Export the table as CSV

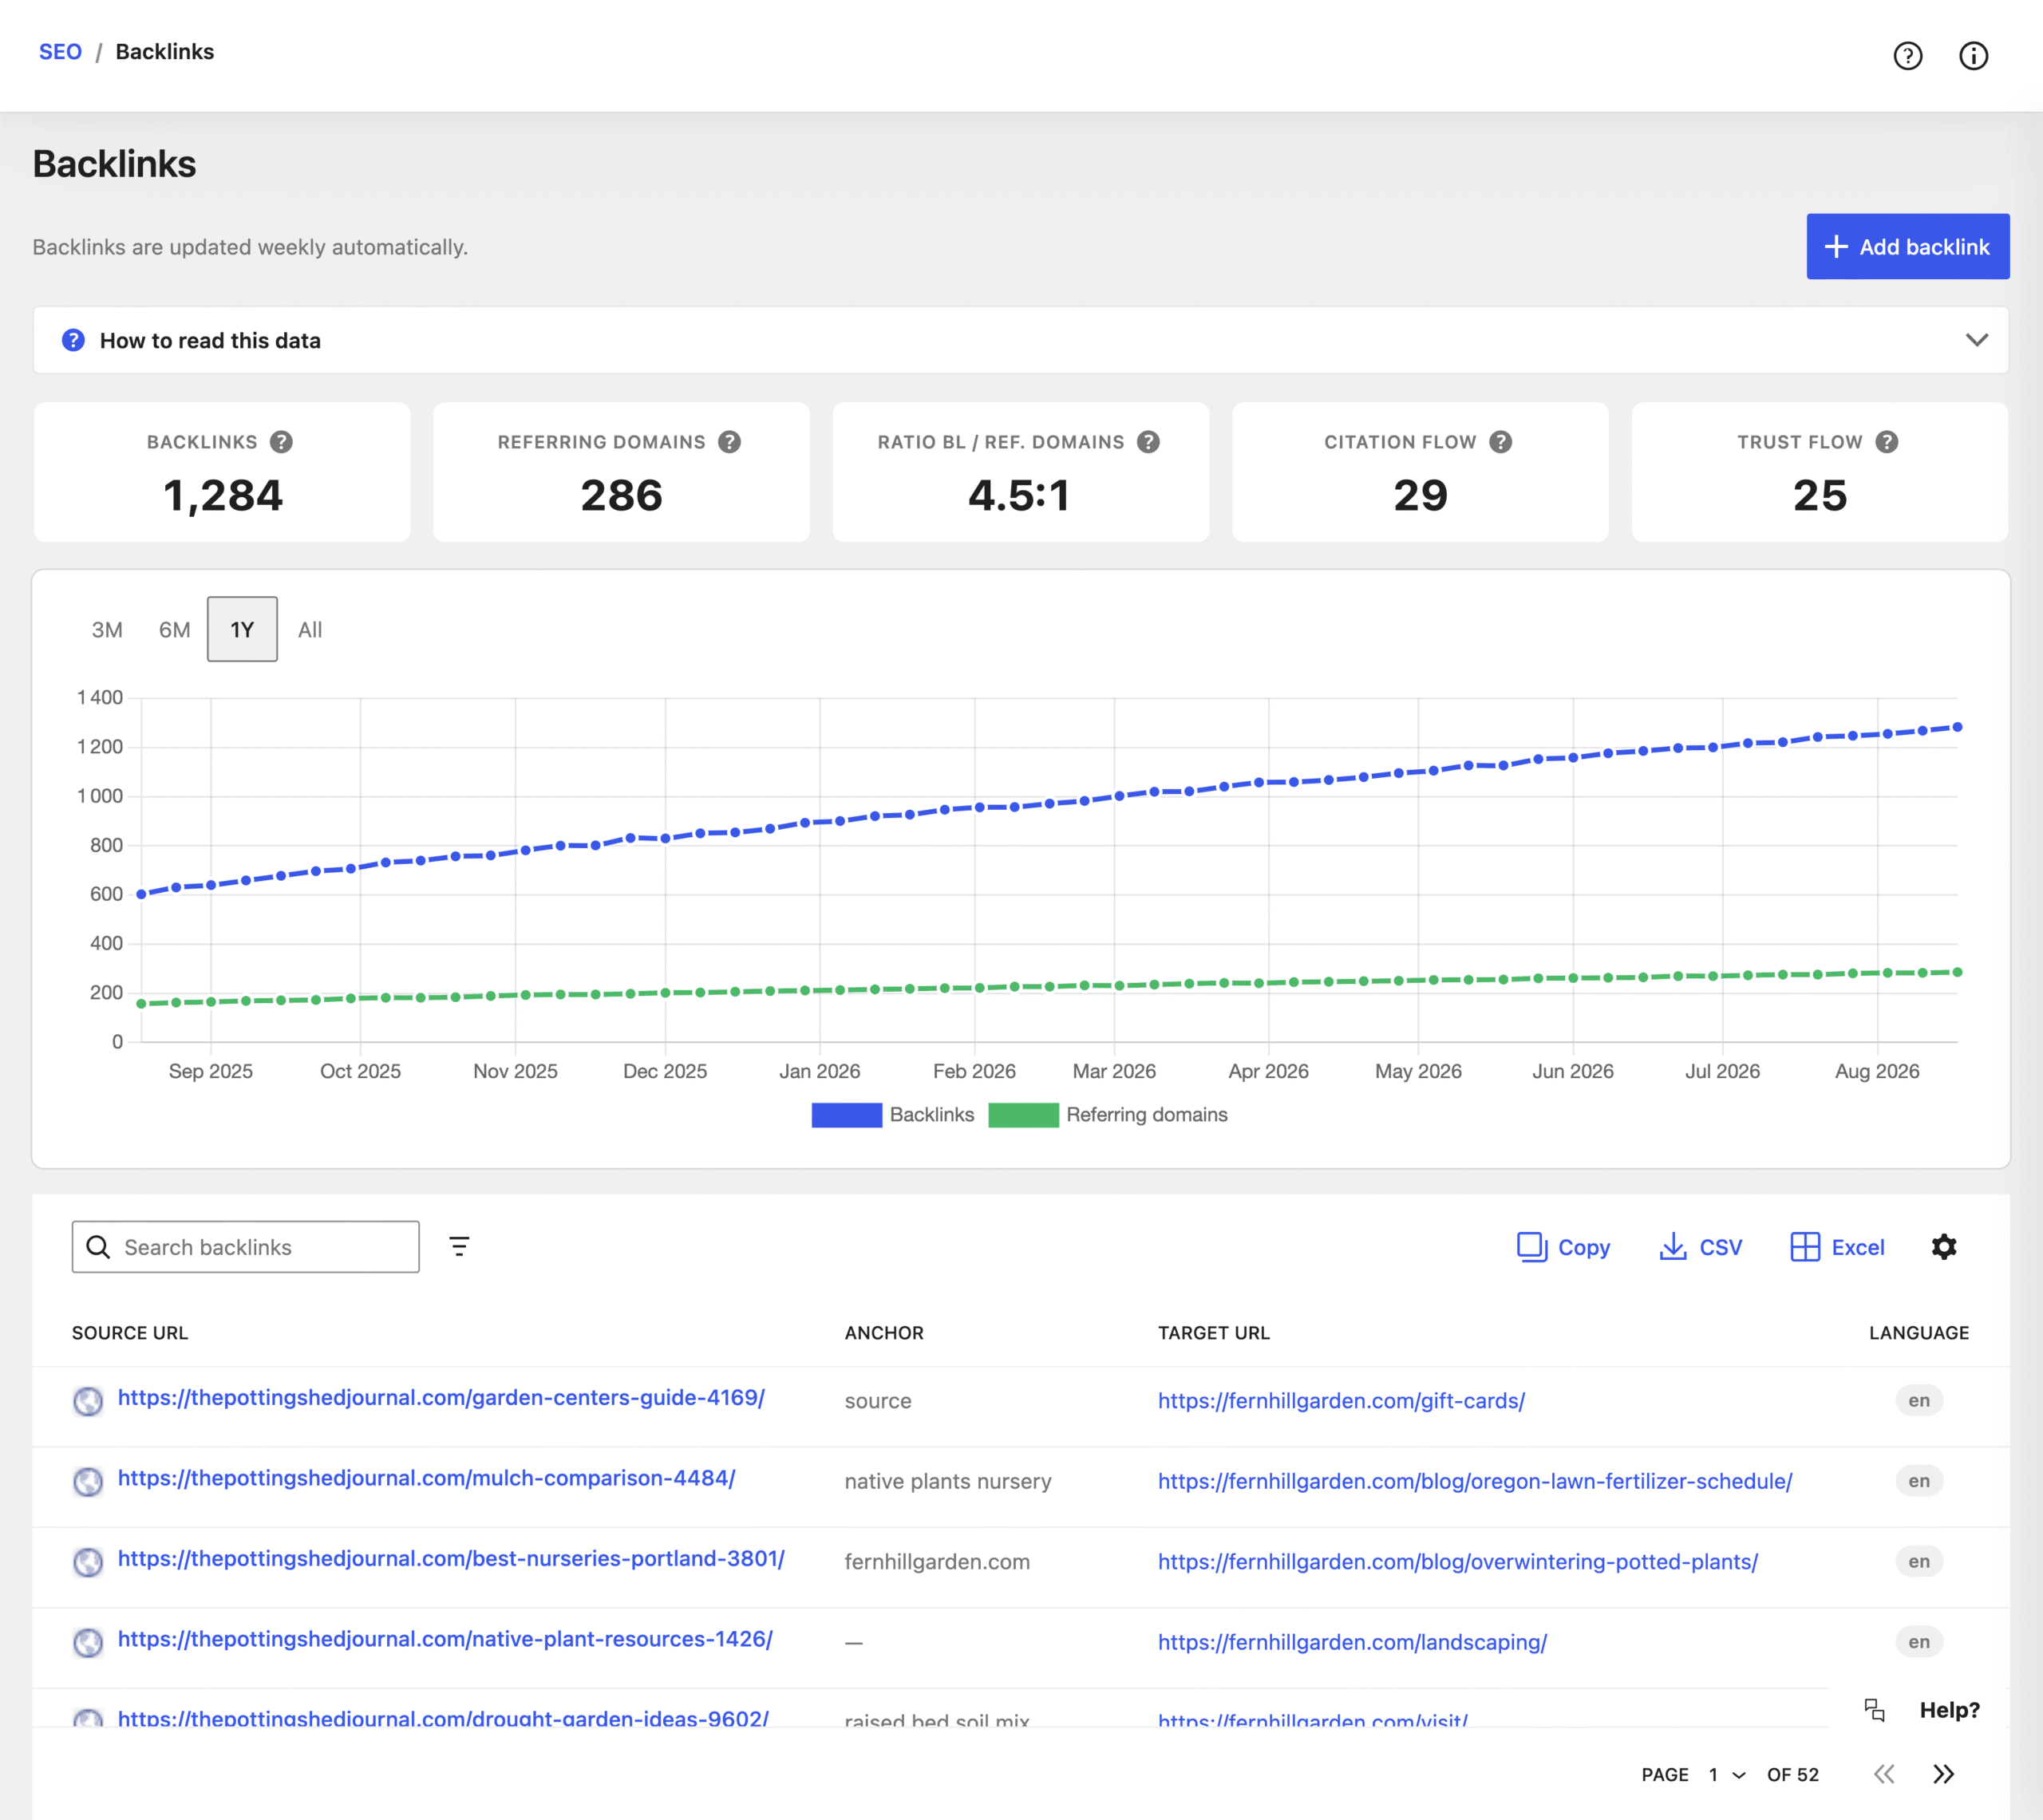click(1700, 1247)
